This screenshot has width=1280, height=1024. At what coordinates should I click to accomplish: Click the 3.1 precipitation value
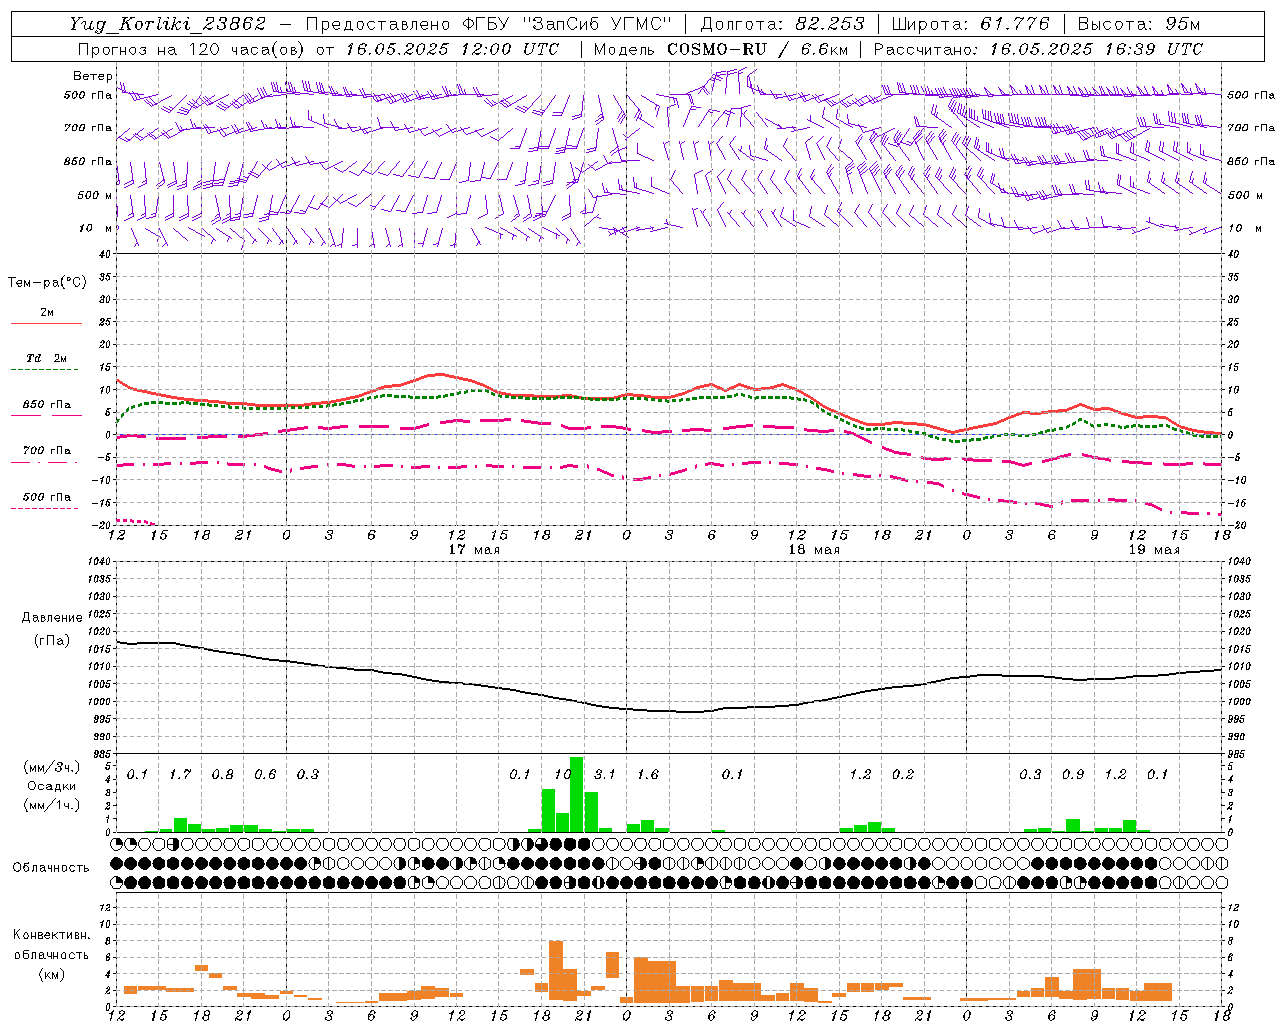605,775
